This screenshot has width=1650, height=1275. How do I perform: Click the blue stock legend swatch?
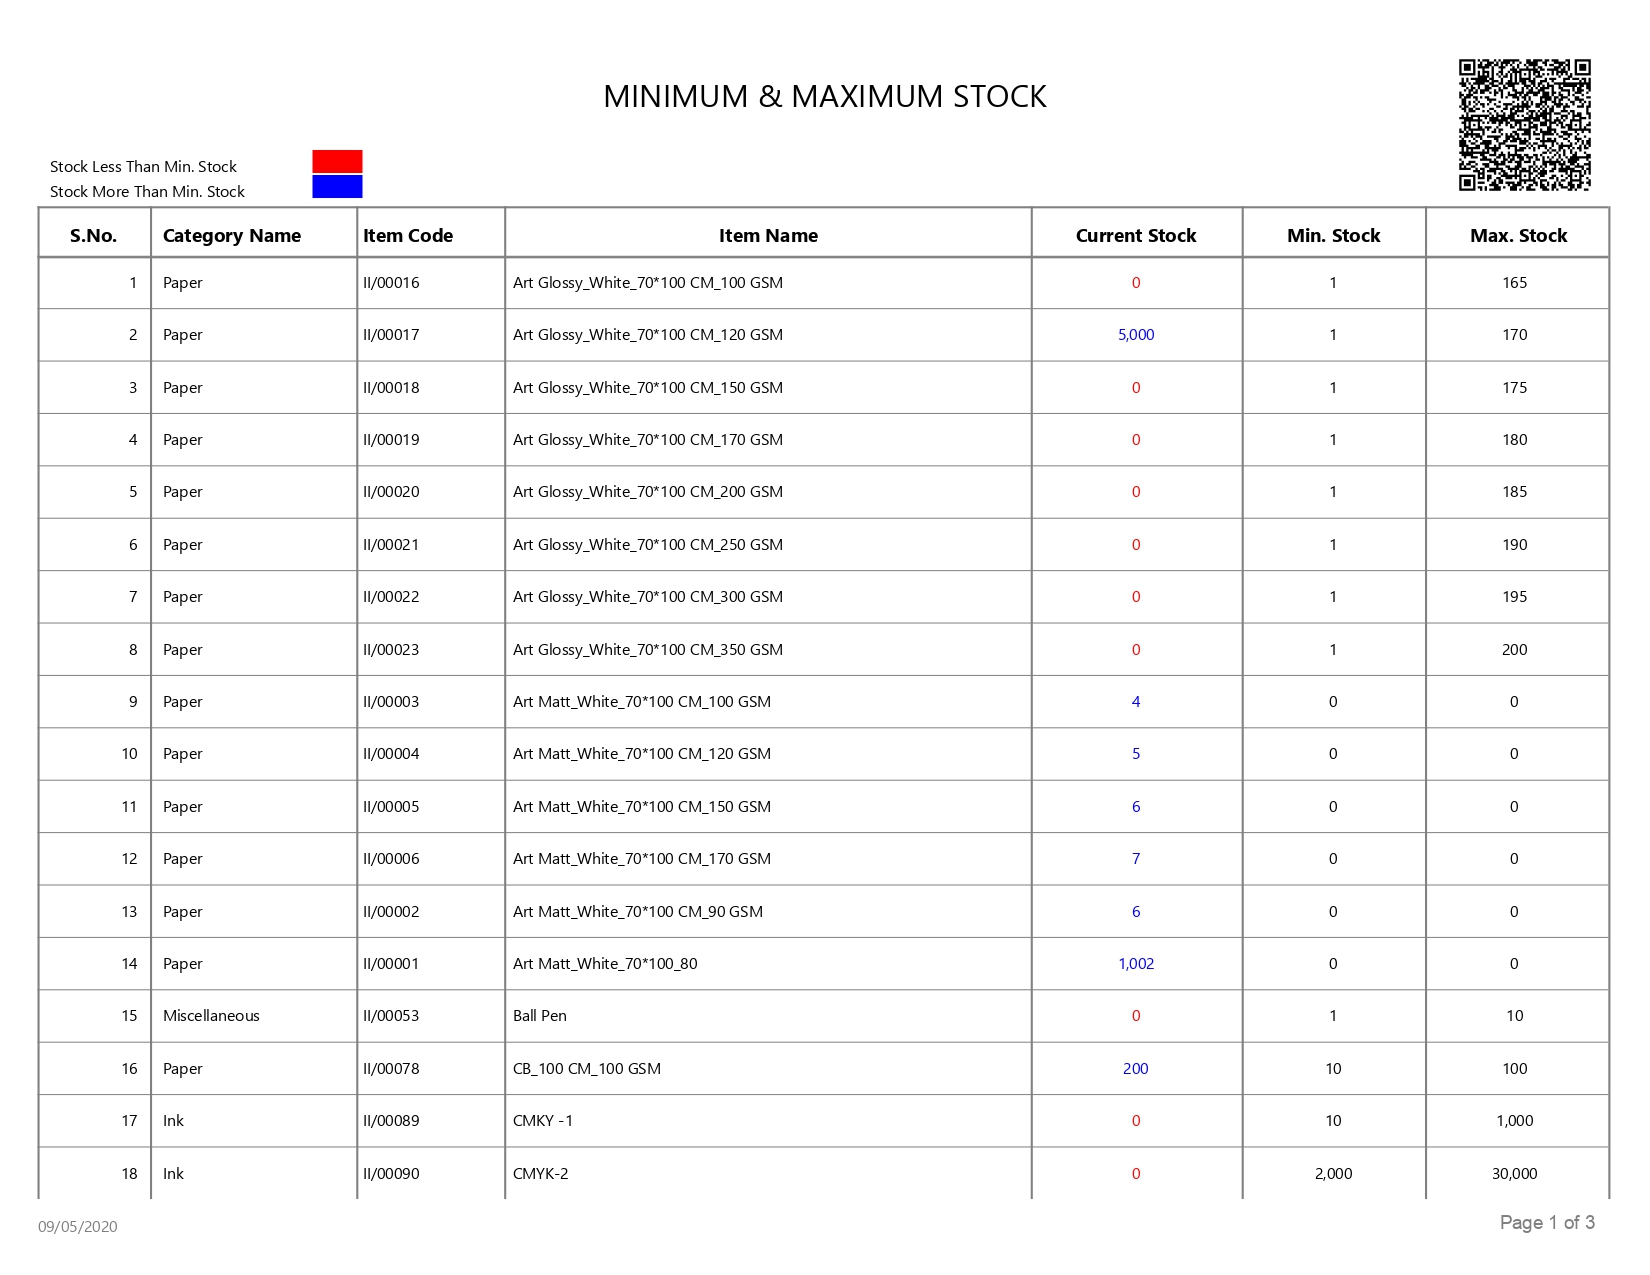(x=337, y=186)
